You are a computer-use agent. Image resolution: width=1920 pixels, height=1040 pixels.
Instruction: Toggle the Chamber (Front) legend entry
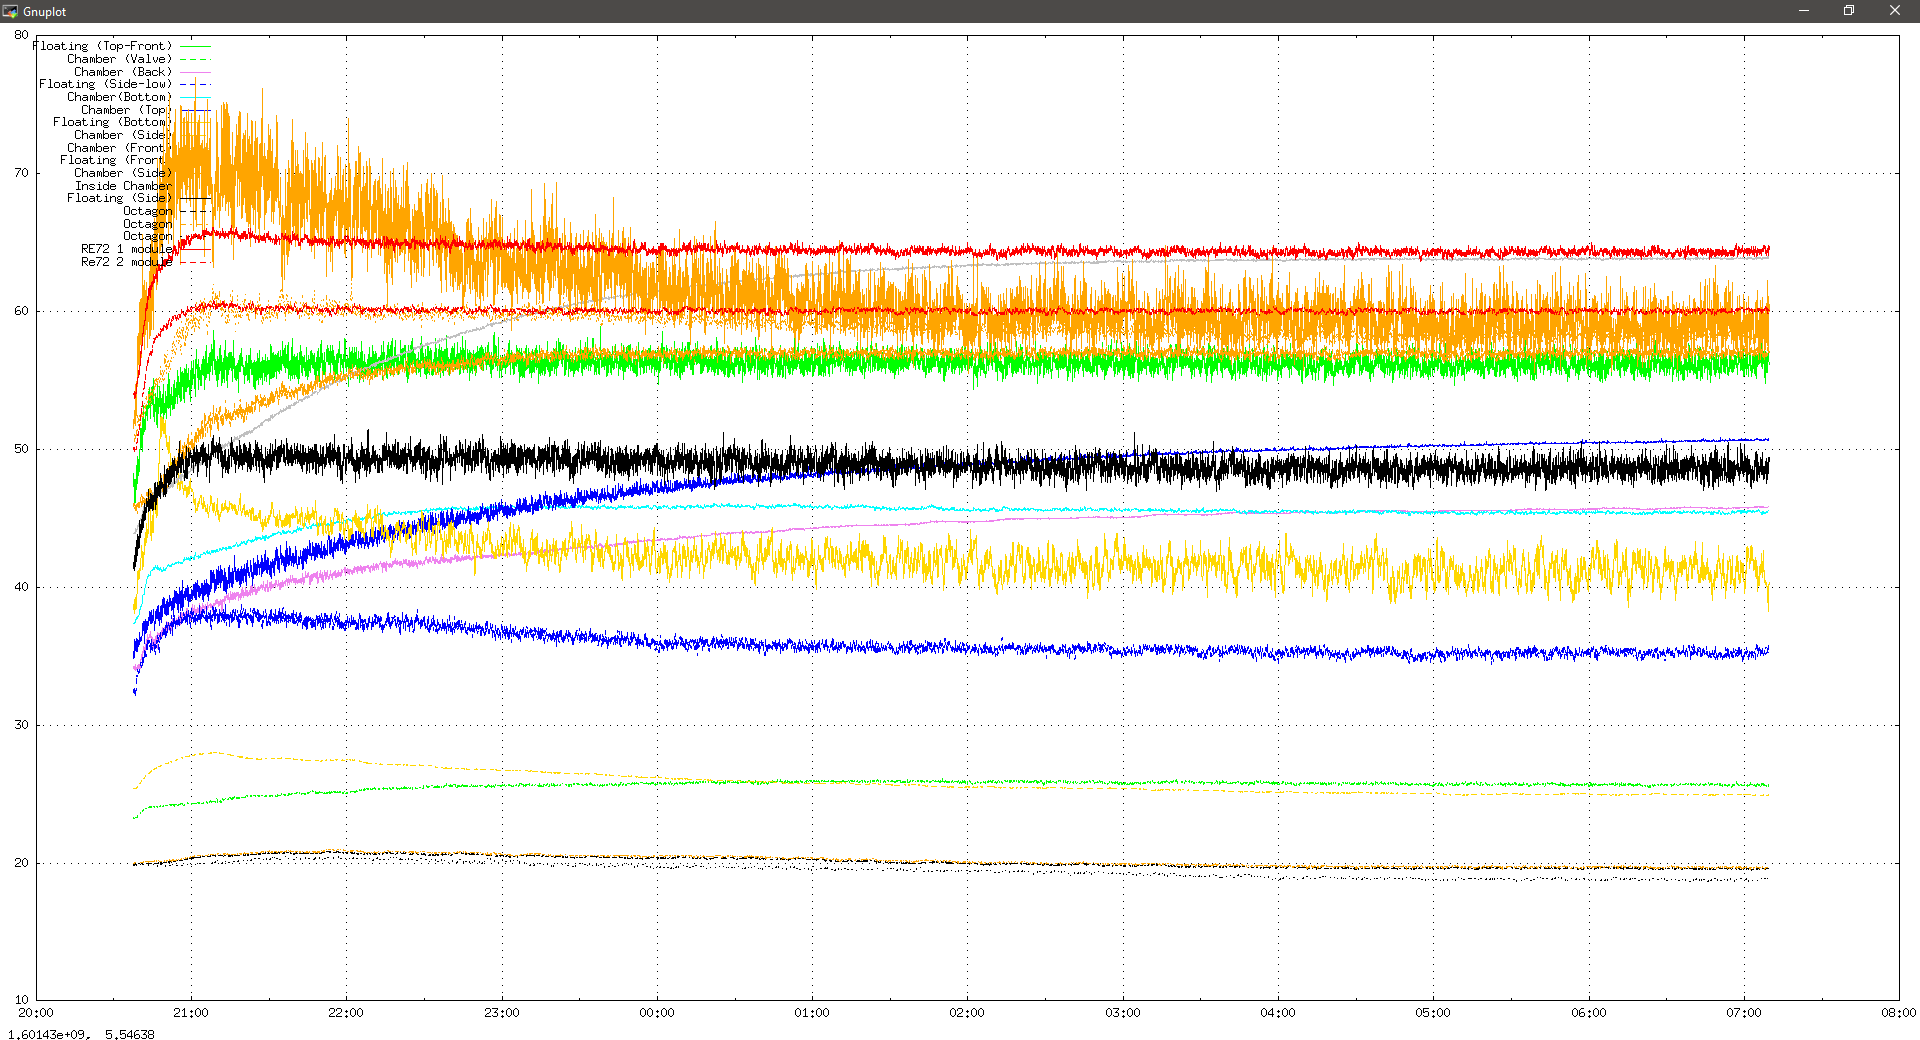point(119,148)
